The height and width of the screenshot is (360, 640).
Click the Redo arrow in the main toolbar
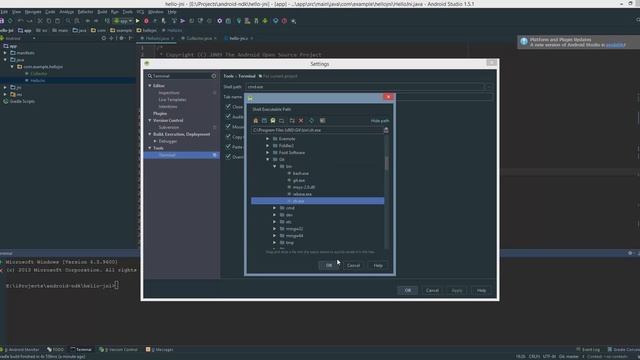pyautogui.click(x=29, y=21)
